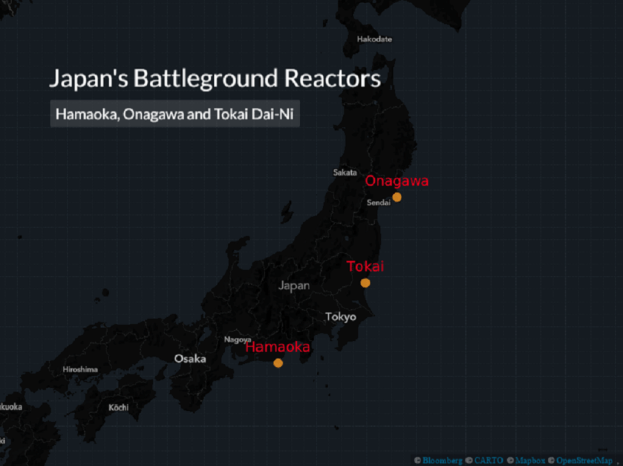Click the Tokyo city label
The height and width of the screenshot is (466, 623).
(340, 317)
